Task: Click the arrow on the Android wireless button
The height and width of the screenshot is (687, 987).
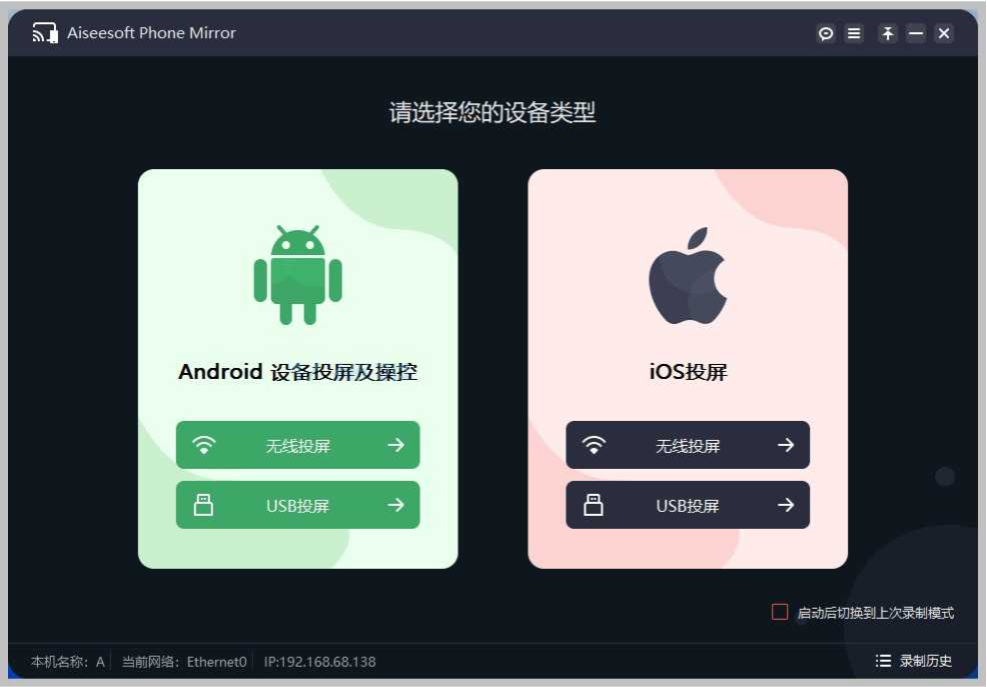Action: [396, 445]
